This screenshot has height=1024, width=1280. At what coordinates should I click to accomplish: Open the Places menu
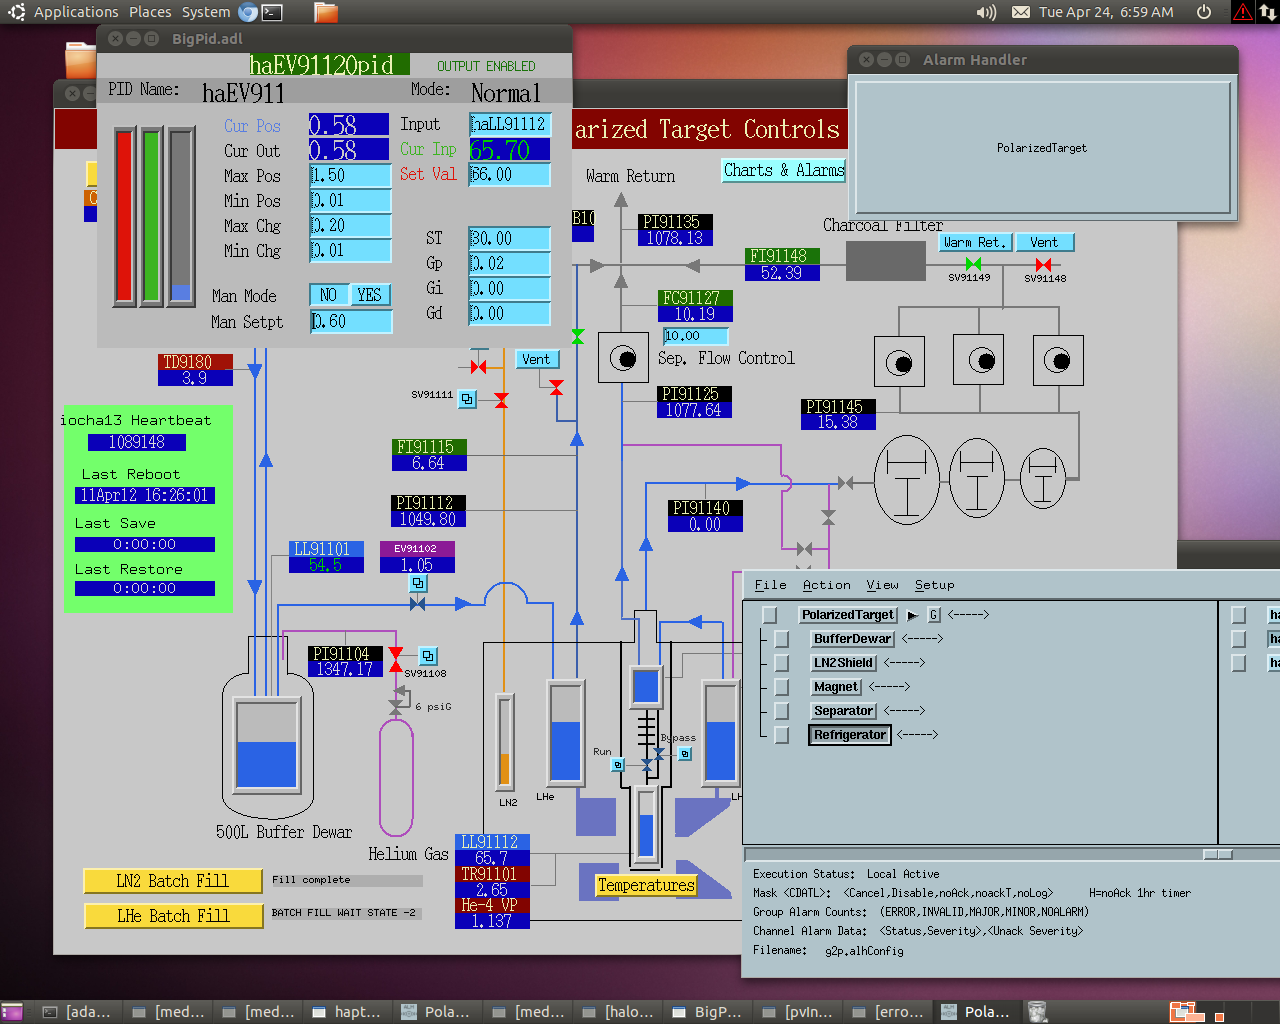tap(150, 12)
